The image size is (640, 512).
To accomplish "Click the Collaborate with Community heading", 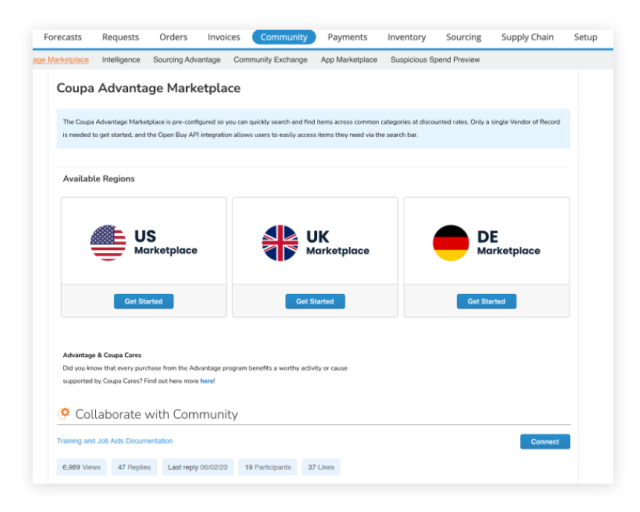I will click(x=157, y=414).
